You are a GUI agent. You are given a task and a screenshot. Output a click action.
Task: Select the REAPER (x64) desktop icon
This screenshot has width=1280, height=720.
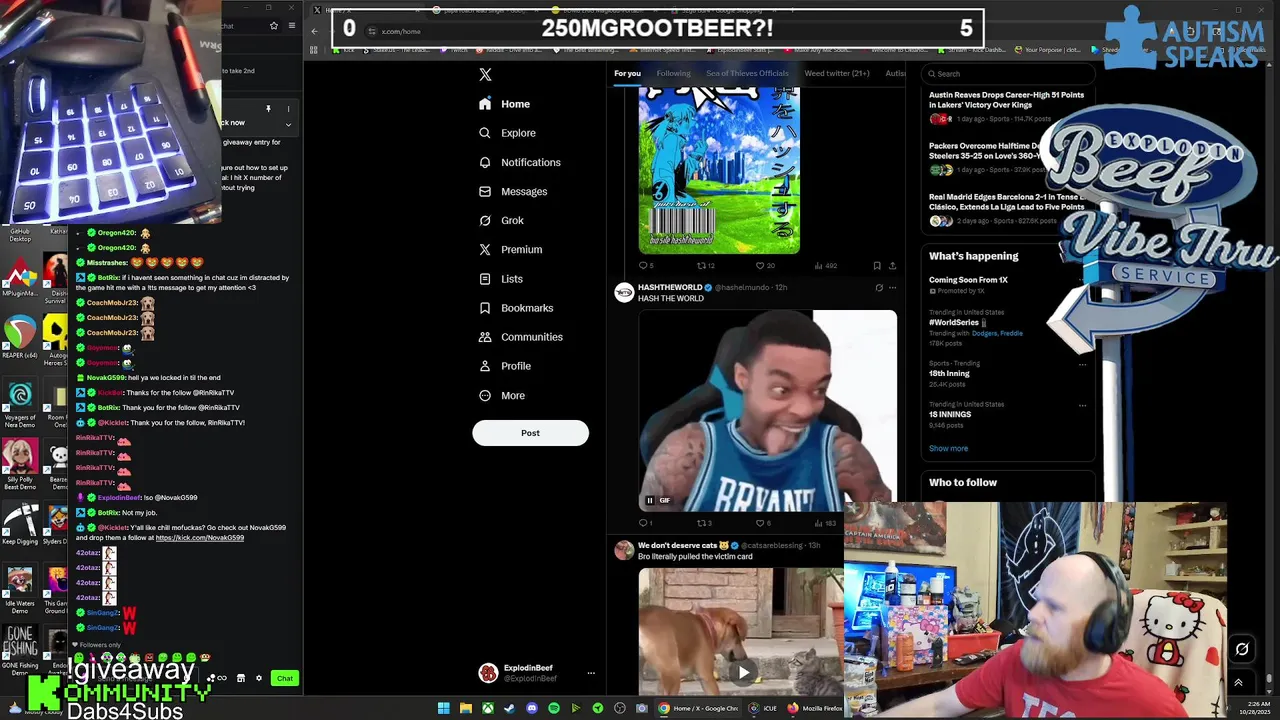[20, 338]
